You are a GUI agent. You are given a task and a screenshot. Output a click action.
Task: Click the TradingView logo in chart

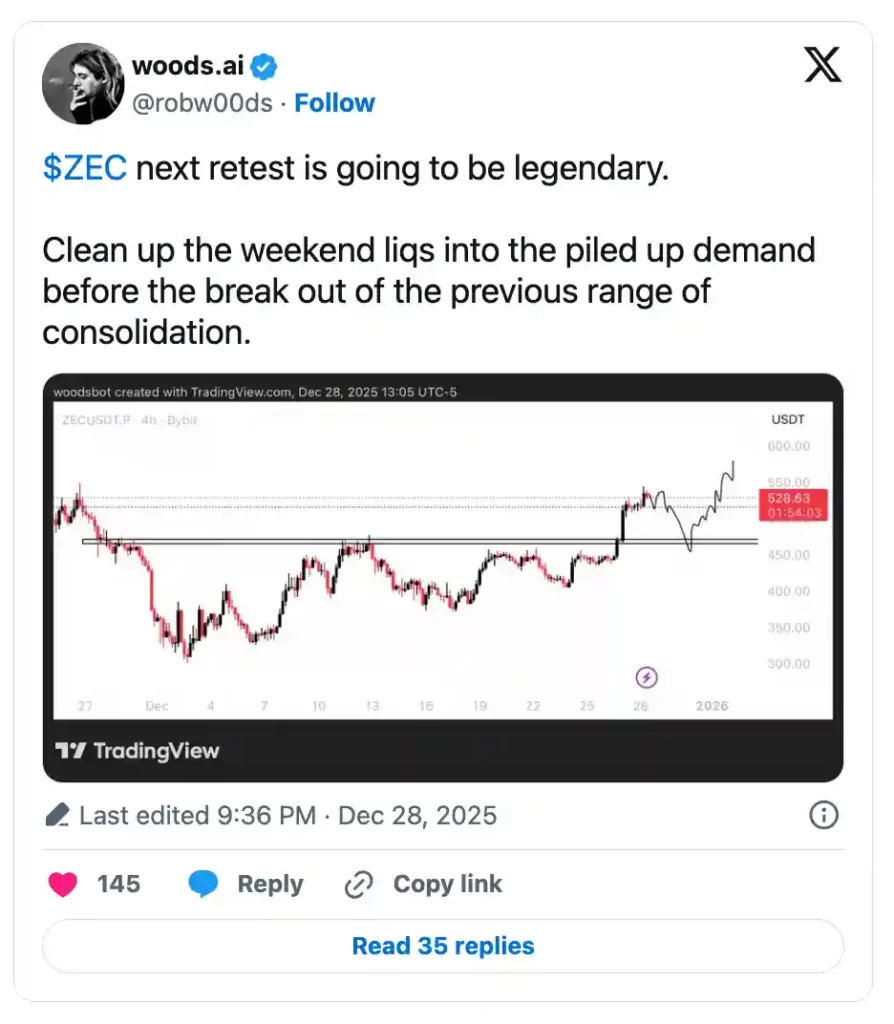[137, 750]
